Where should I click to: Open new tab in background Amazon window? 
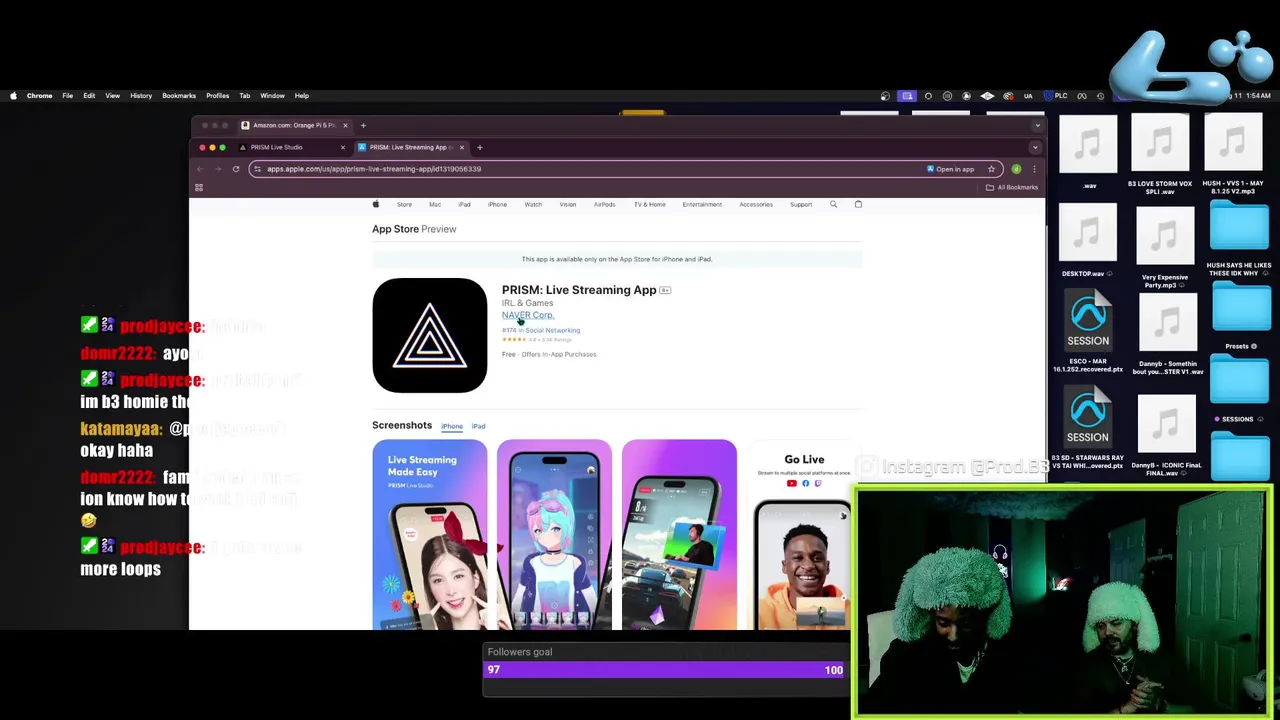coord(363,125)
